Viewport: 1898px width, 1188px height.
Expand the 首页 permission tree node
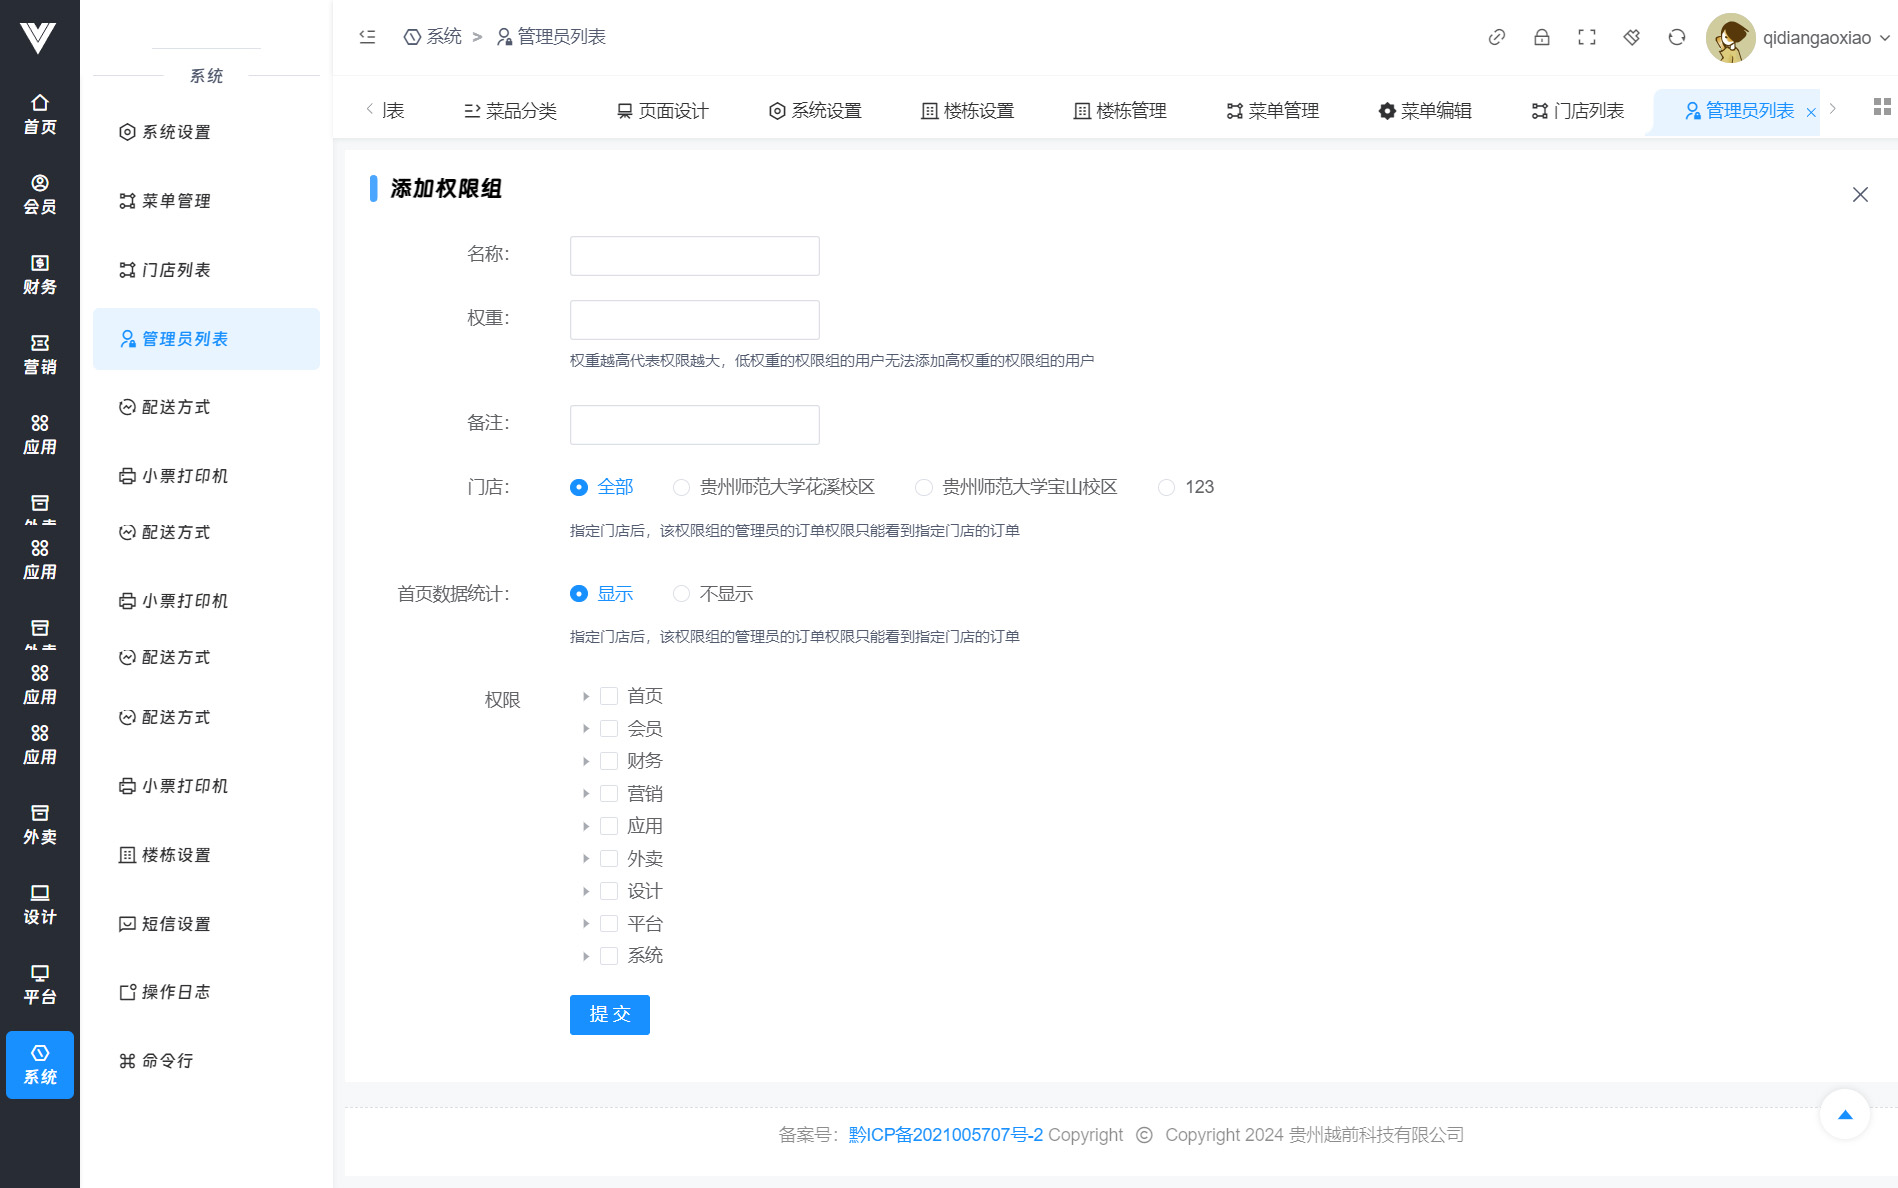click(x=586, y=697)
